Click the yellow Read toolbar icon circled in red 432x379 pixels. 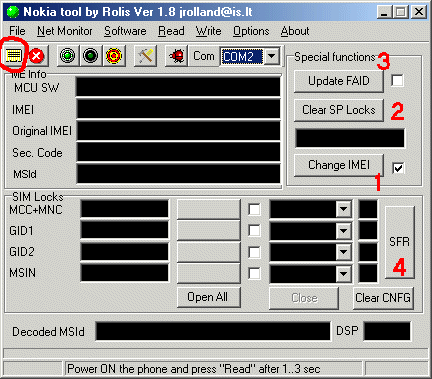(x=14, y=56)
